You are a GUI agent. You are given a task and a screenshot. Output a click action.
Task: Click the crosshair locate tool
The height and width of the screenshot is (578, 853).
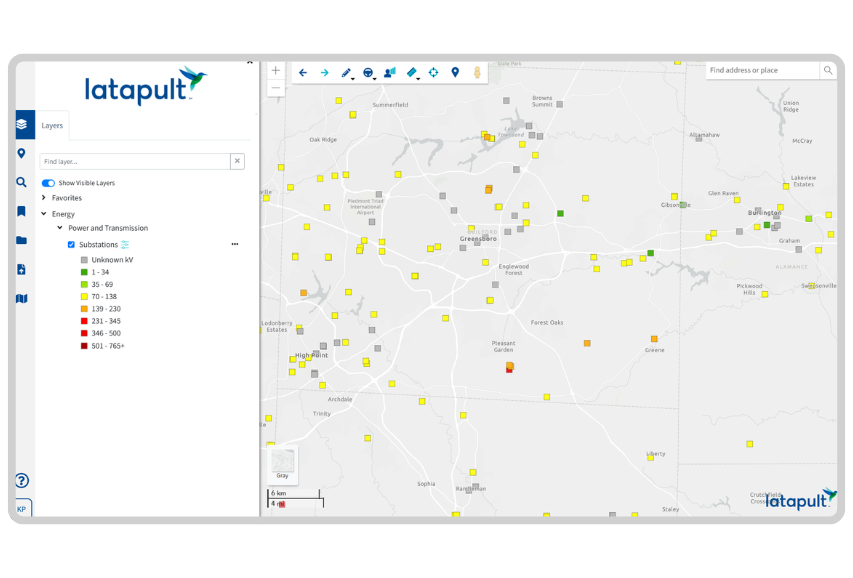point(433,72)
